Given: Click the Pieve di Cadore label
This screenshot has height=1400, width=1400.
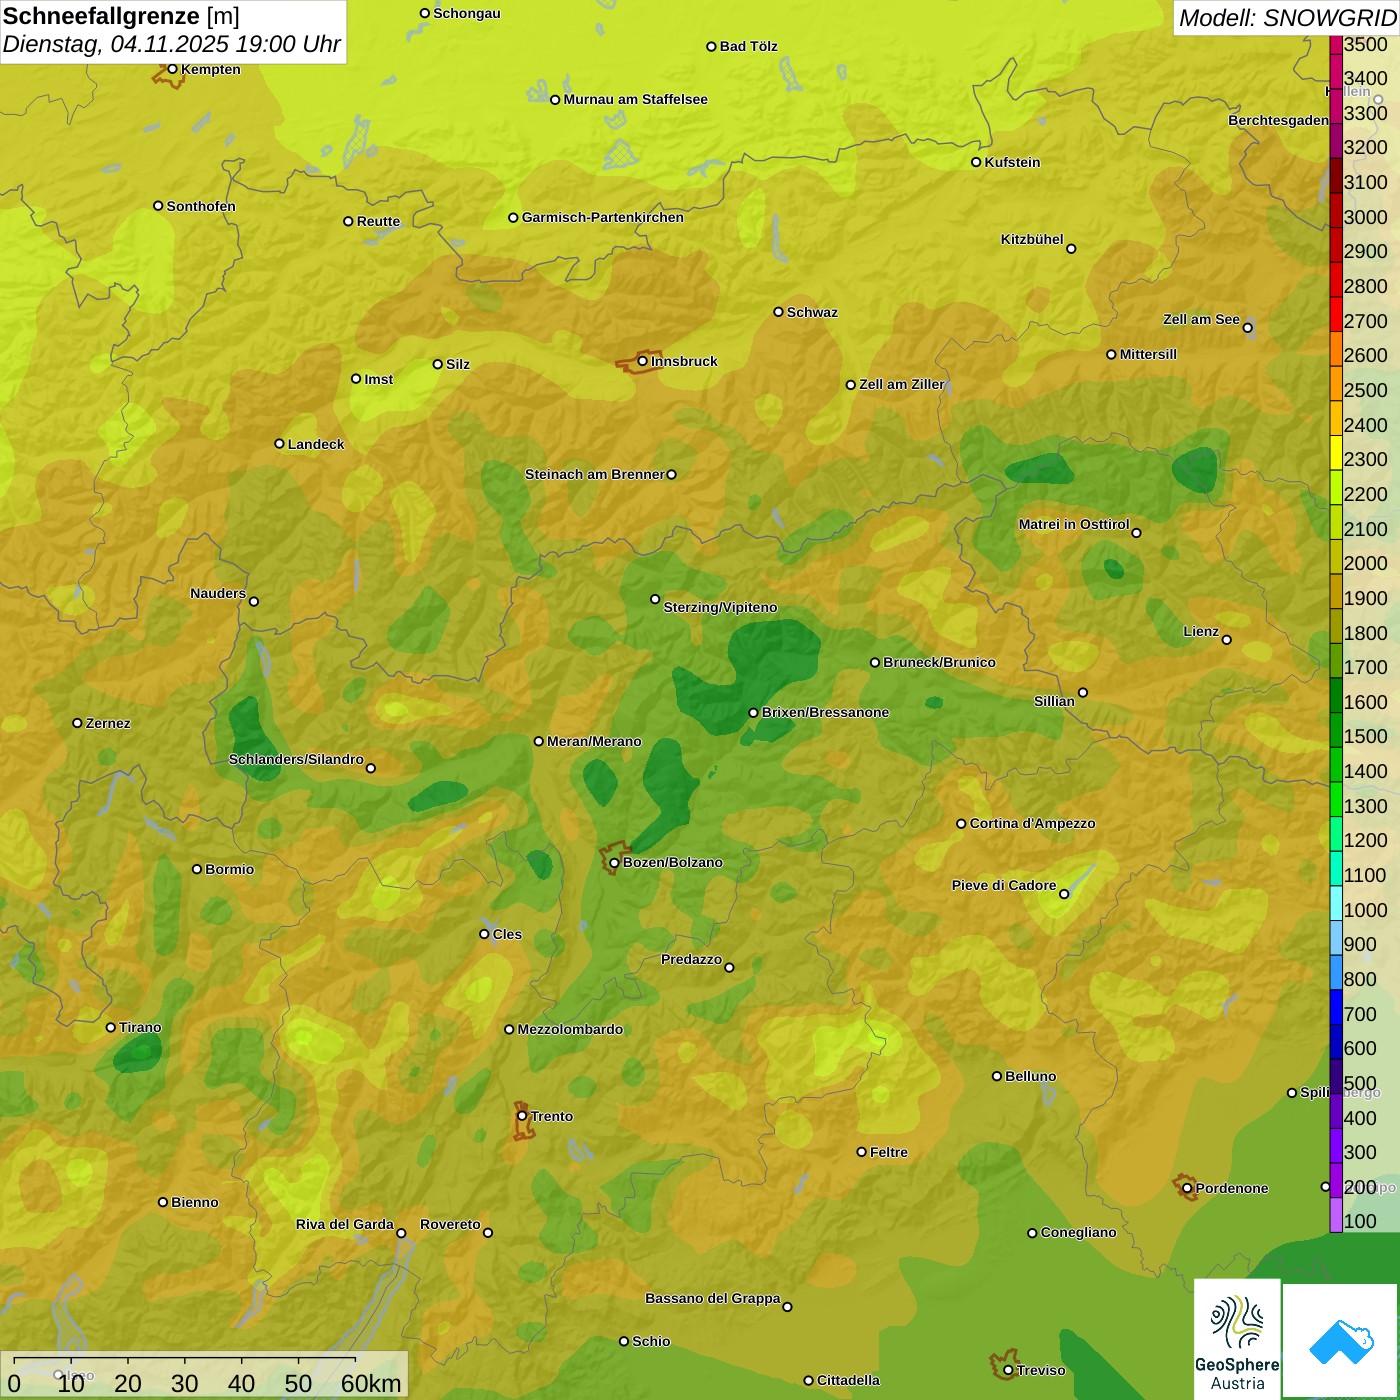Looking at the screenshot, I should tap(1004, 885).
